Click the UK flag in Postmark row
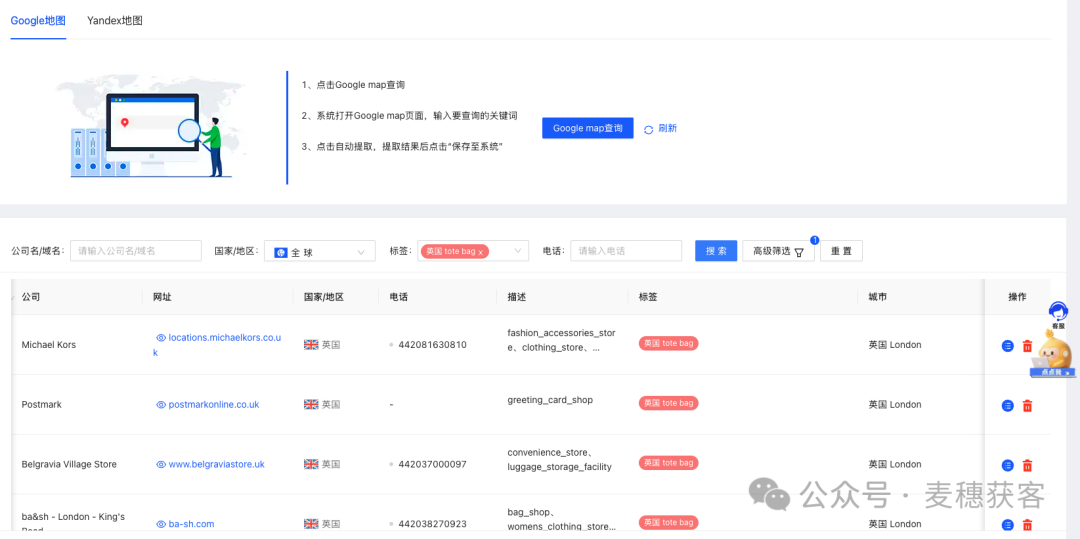1080x539 pixels. pyautogui.click(x=311, y=405)
